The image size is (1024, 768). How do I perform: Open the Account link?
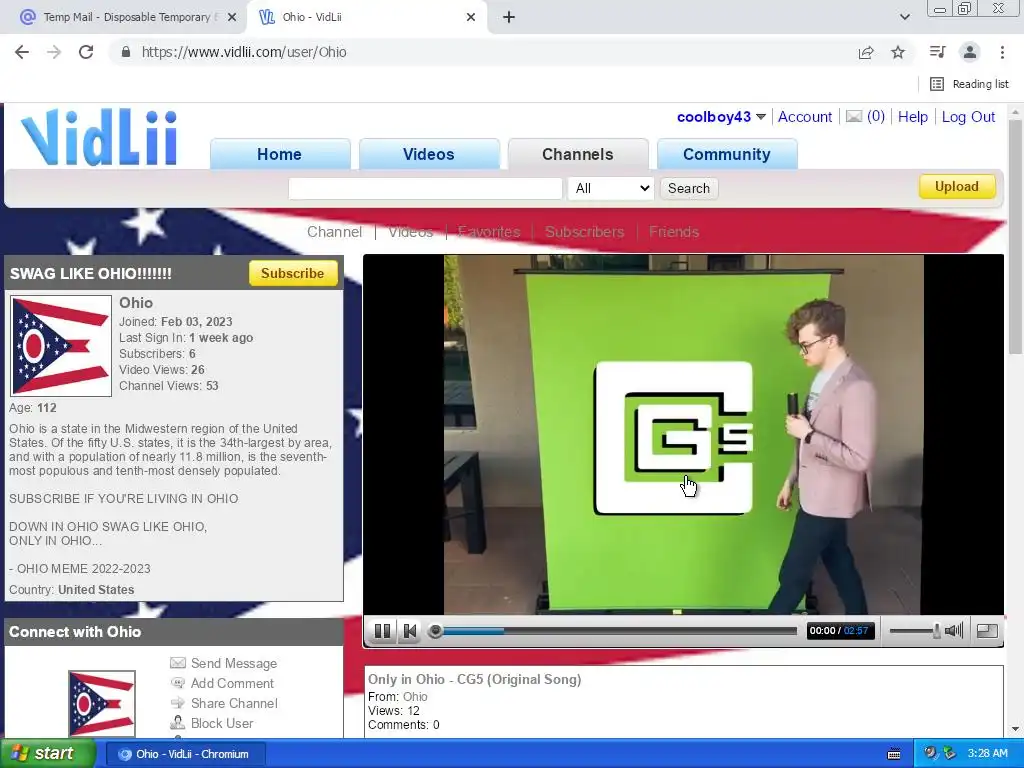tap(805, 116)
